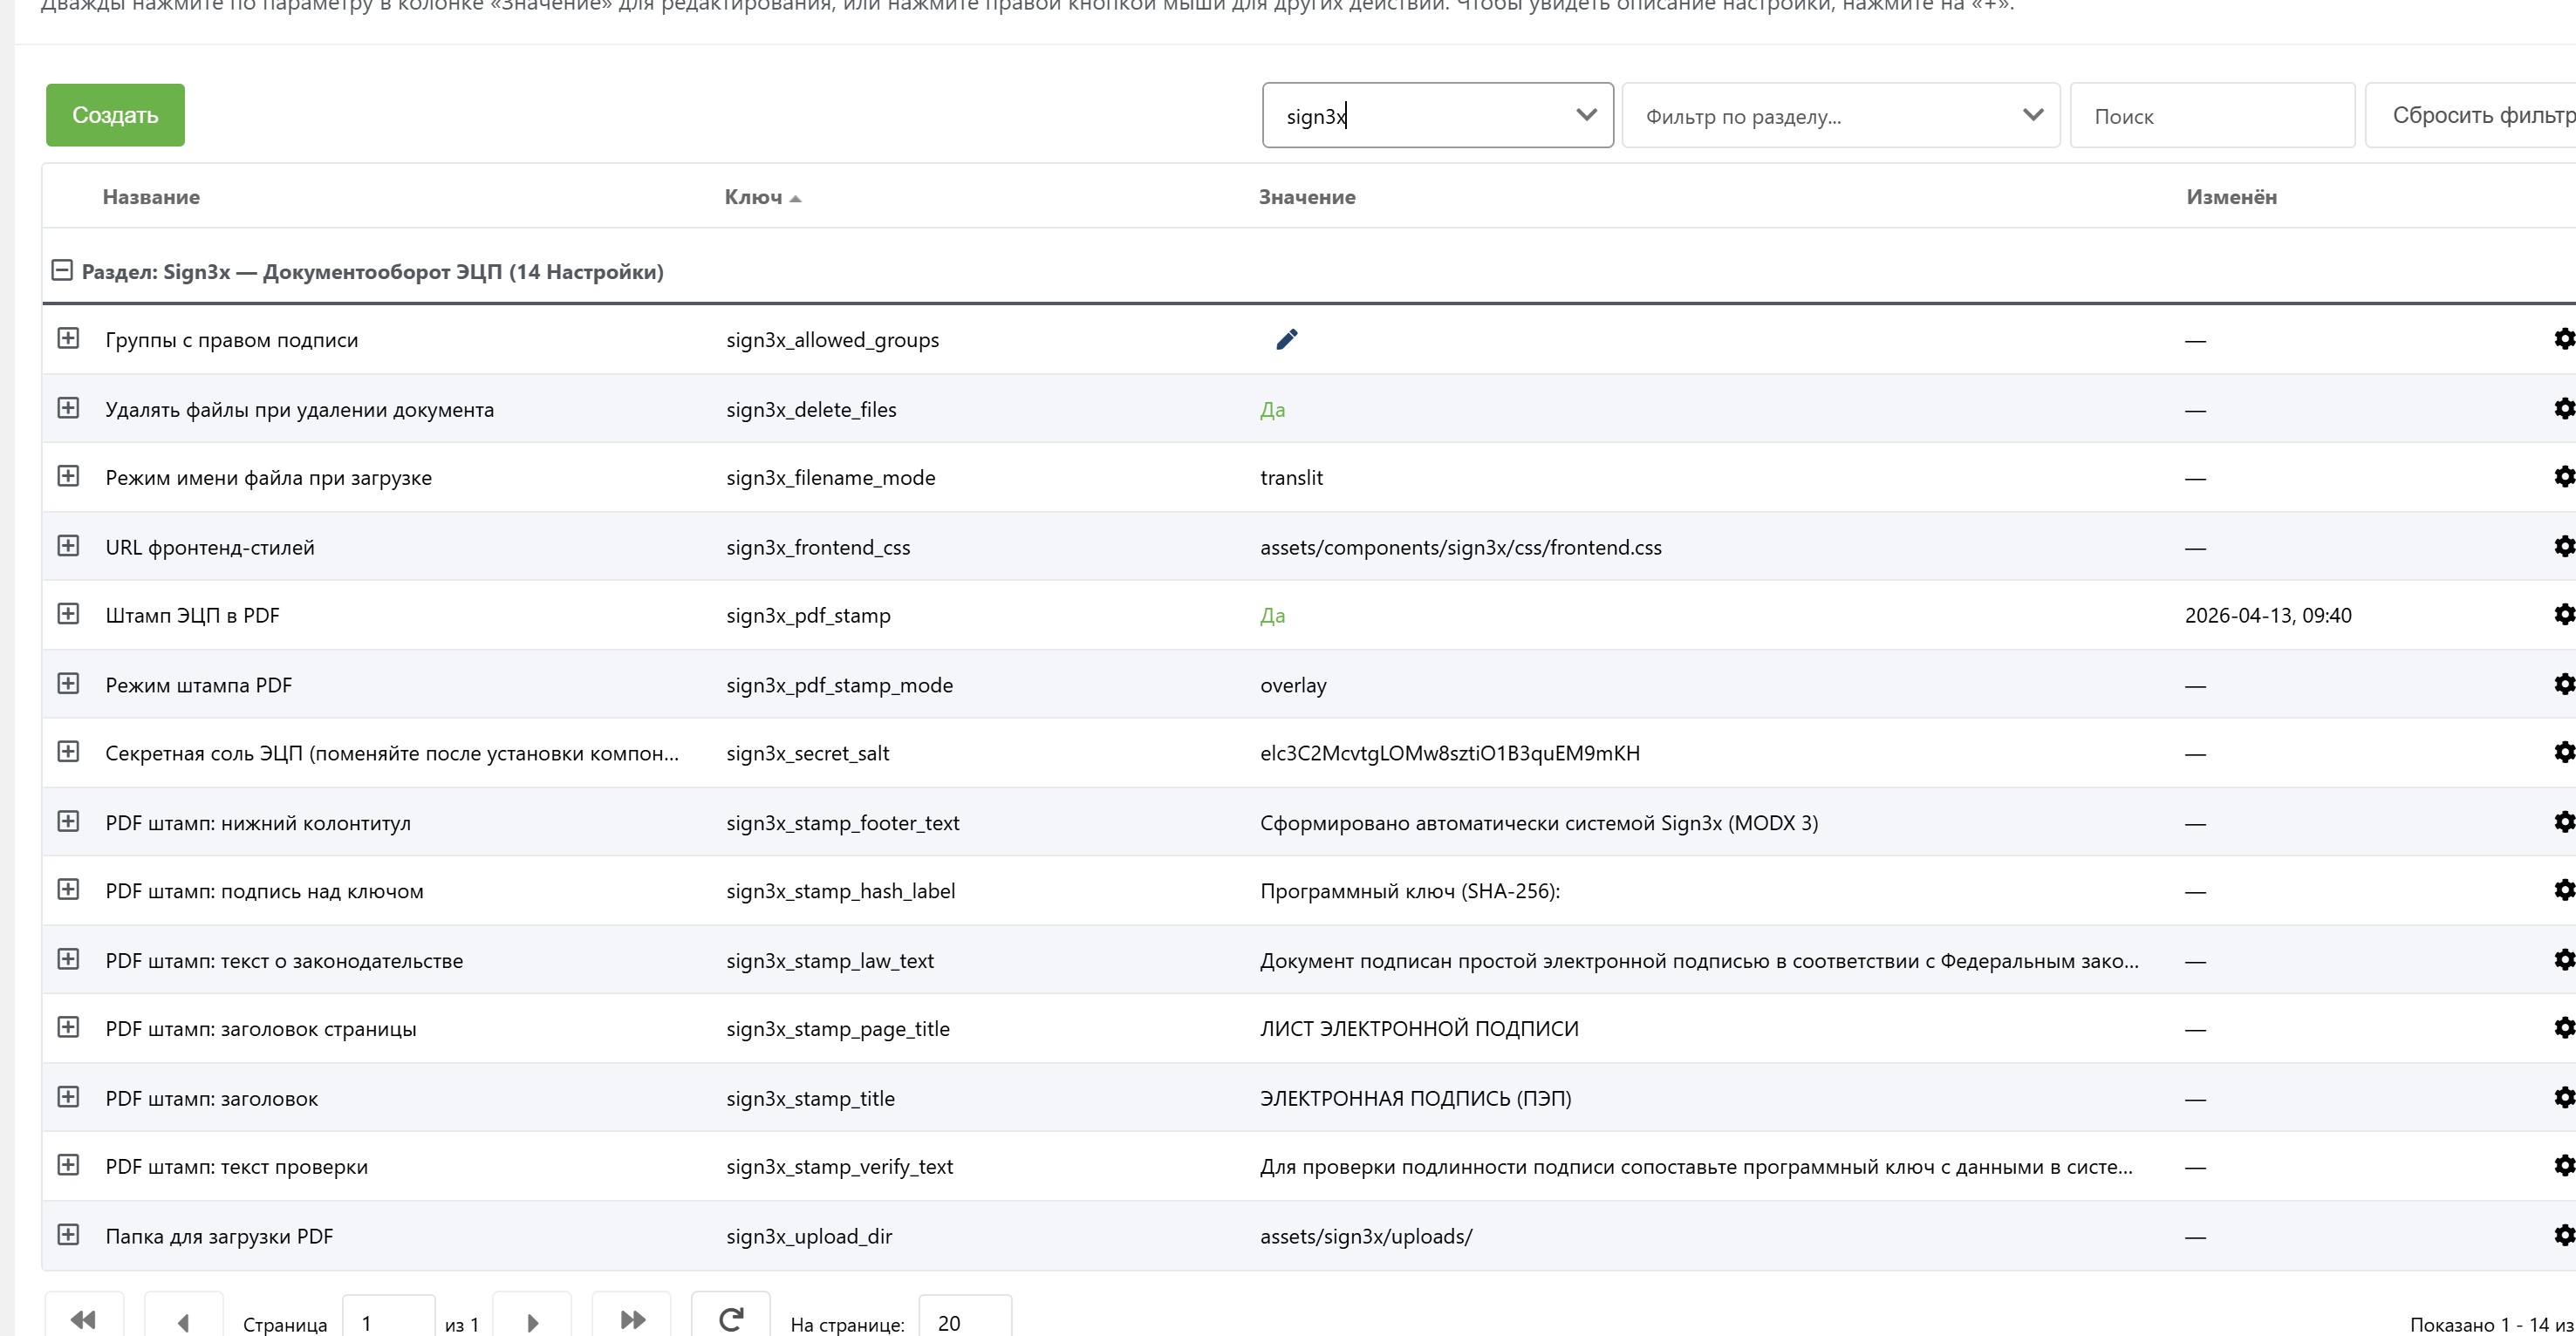Expand description of Режим штампа PDF row
2576x1336 pixels.
[x=68, y=684]
